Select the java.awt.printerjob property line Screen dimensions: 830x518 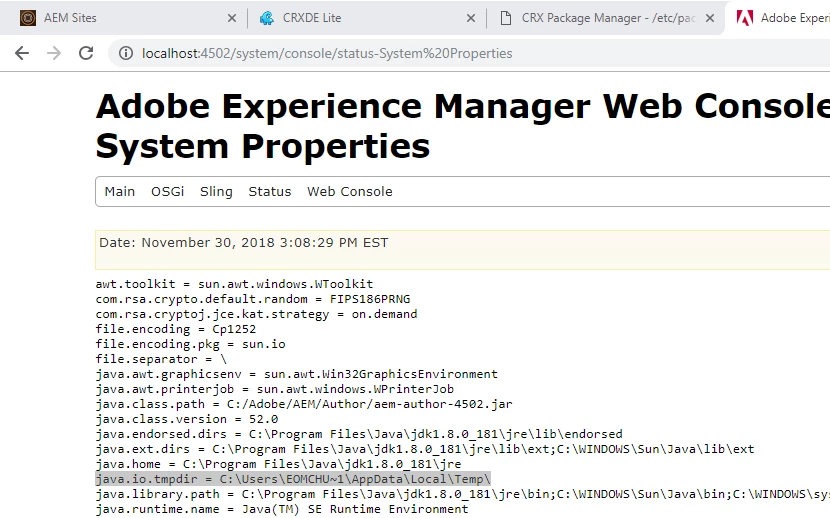pos(275,389)
